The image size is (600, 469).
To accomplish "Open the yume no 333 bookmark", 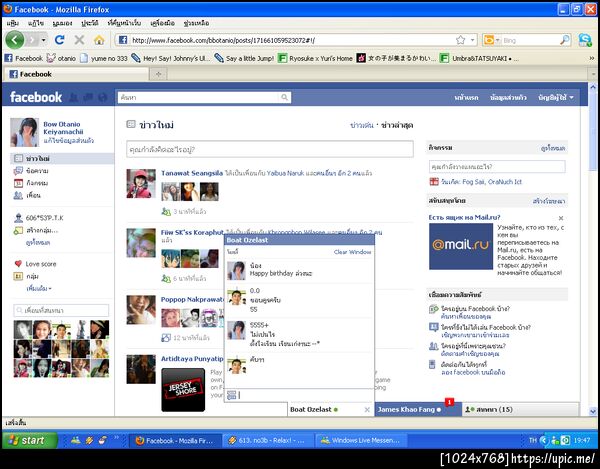I will click(104, 58).
